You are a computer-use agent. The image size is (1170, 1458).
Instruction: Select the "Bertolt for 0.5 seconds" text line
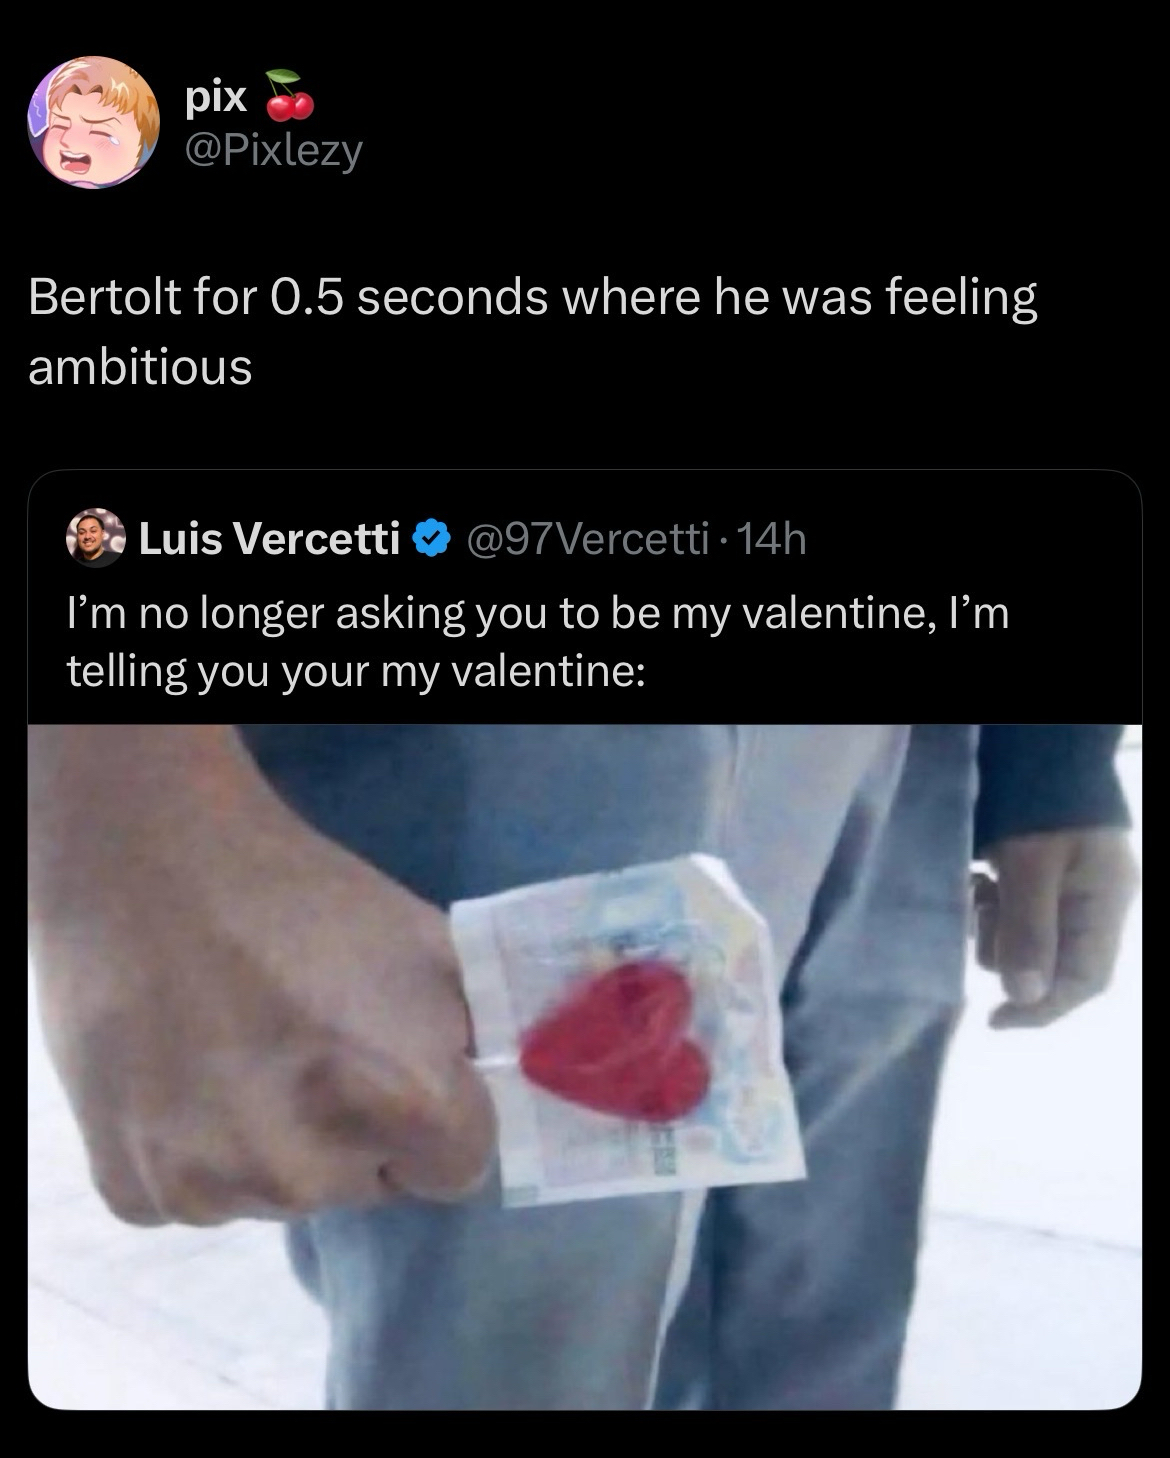pyautogui.click(x=532, y=298)
